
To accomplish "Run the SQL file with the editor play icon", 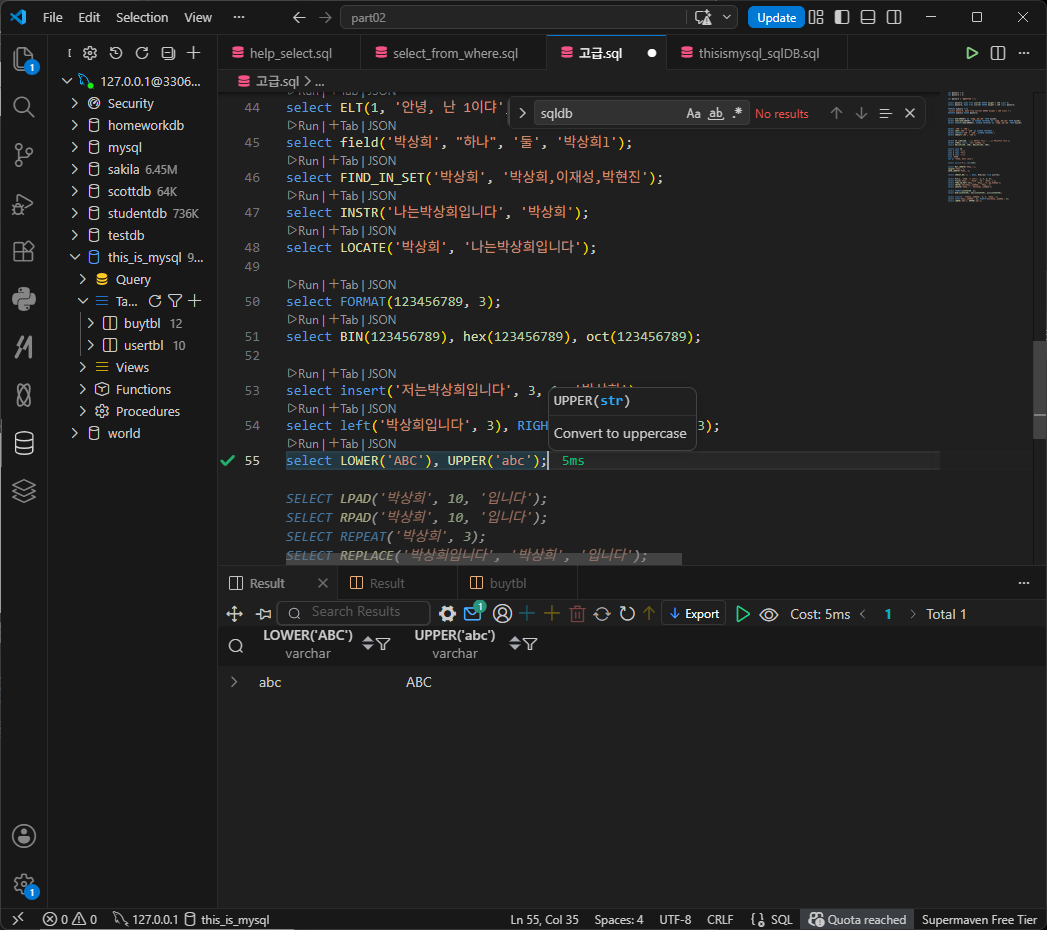I will 972,53.
